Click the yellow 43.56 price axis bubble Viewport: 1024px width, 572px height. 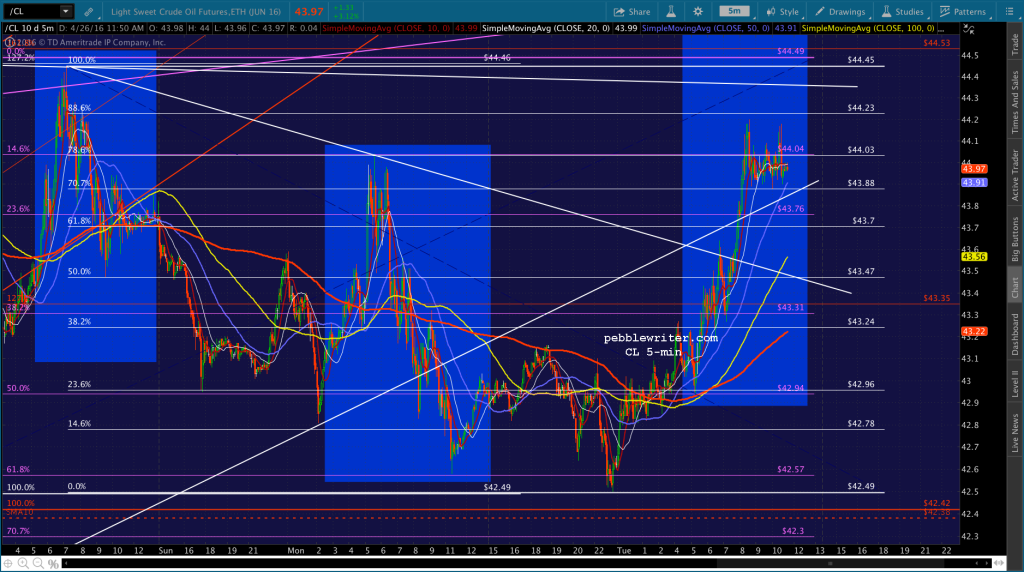point(974,257)
